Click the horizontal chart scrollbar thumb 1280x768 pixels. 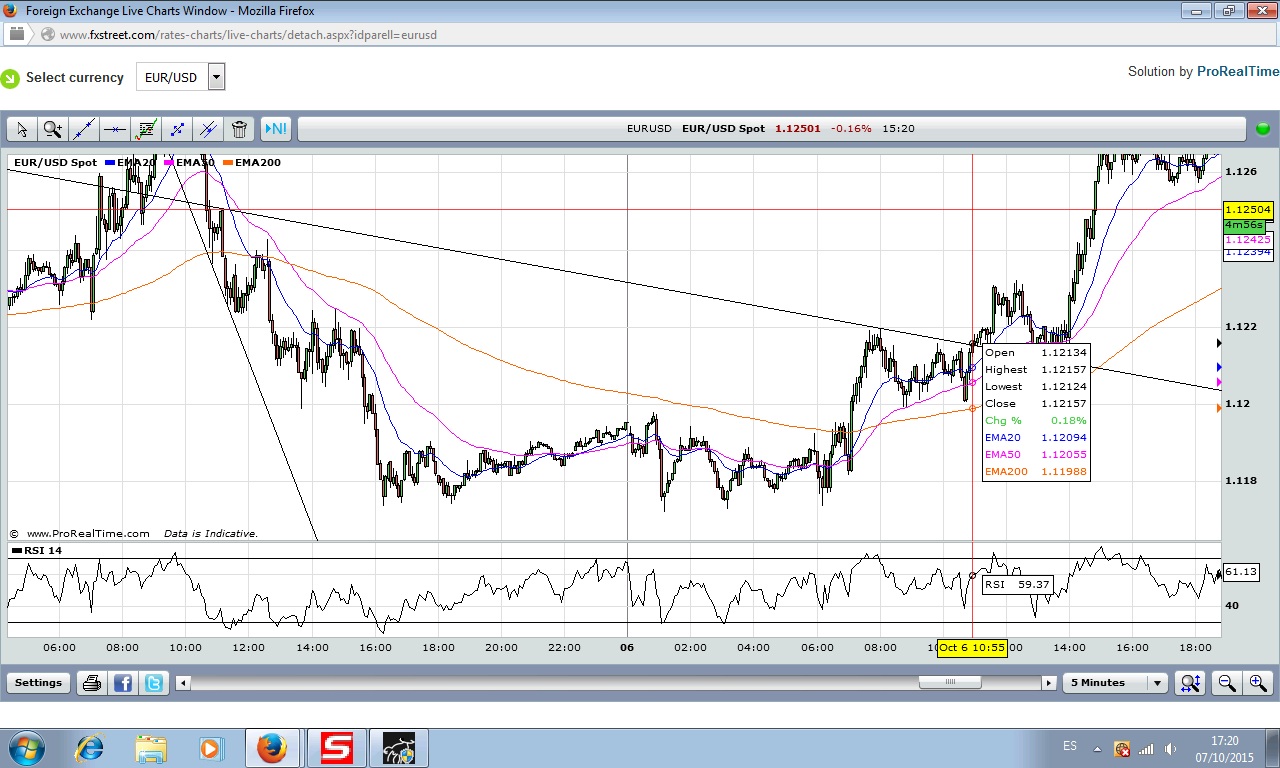pyautogui.click(x=950, y=683)
